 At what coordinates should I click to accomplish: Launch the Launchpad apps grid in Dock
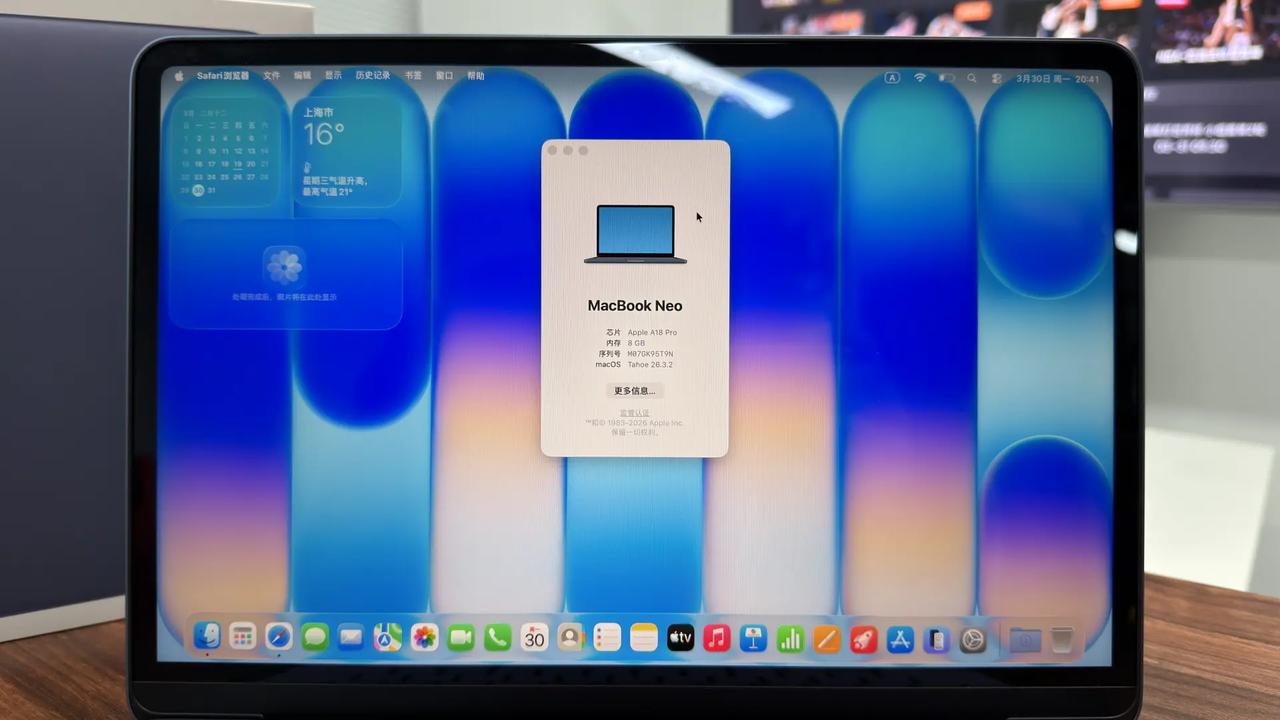click(x=243, y=636)
